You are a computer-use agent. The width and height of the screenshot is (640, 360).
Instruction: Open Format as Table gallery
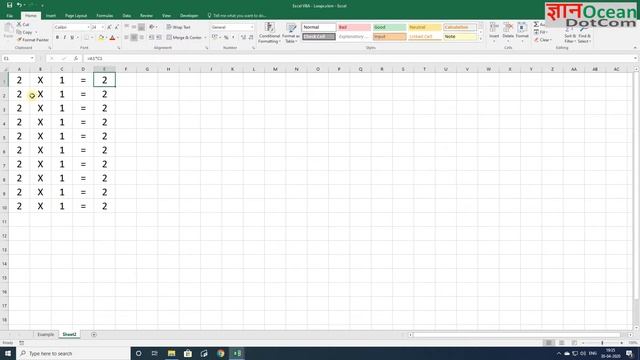(291, 33)
